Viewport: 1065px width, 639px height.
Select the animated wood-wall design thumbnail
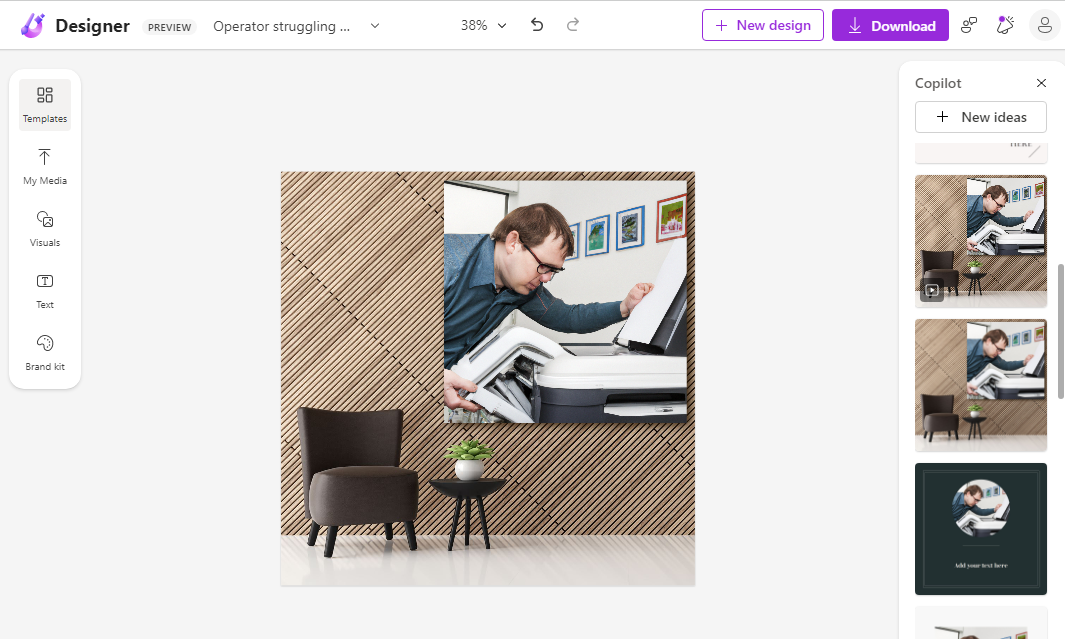[981, 241]
